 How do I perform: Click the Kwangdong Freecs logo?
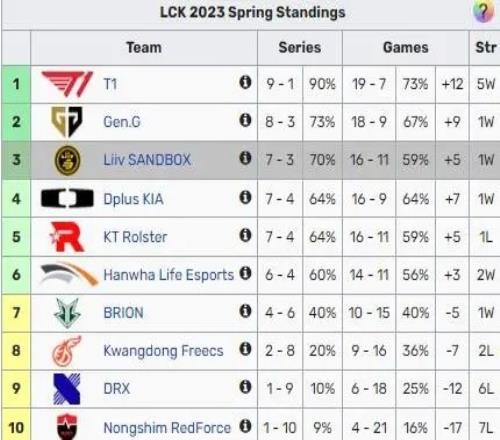coord(67,351)
